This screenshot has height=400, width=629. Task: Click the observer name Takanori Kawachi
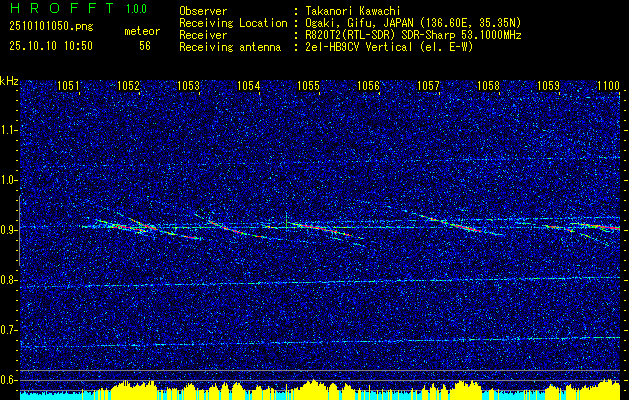[353, 11]
